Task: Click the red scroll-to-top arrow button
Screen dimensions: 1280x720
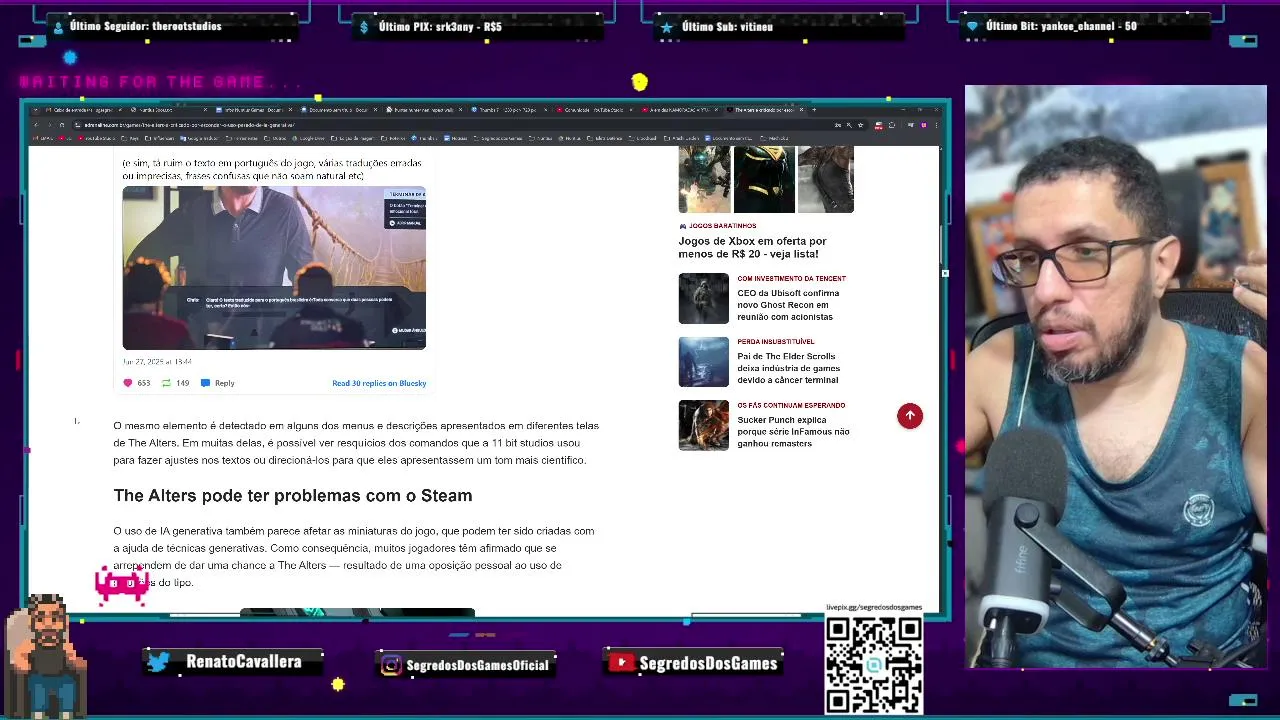Action: tap(910, 416)
